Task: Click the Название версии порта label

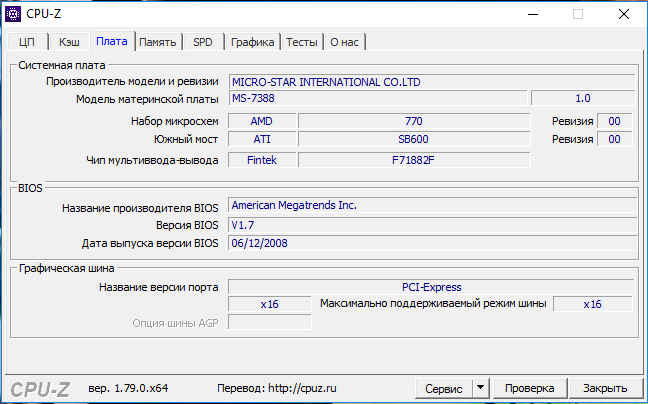Action: pos(159,288)
